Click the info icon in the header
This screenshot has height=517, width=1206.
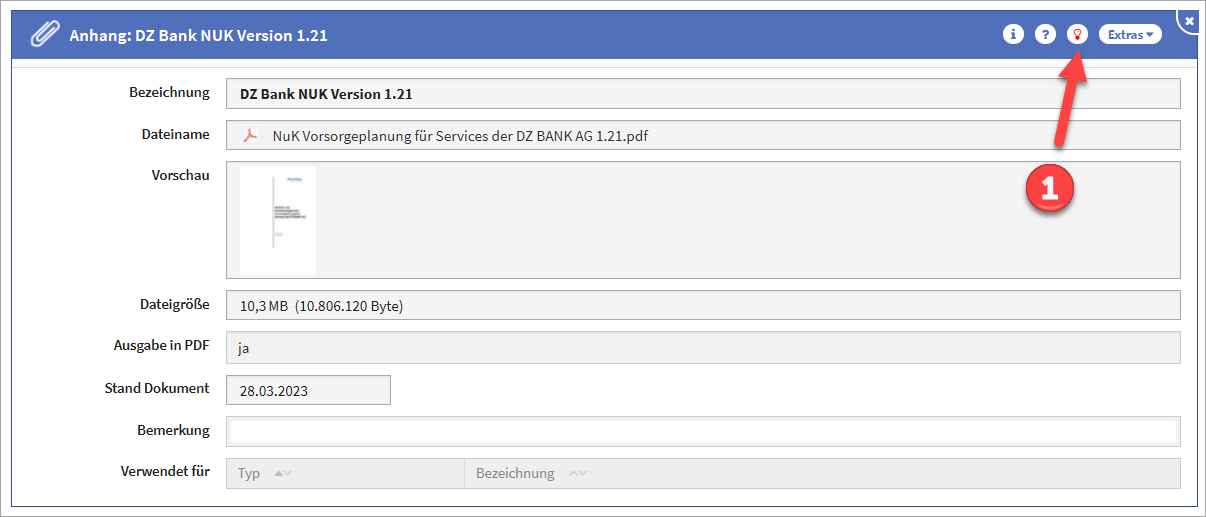1013,35
